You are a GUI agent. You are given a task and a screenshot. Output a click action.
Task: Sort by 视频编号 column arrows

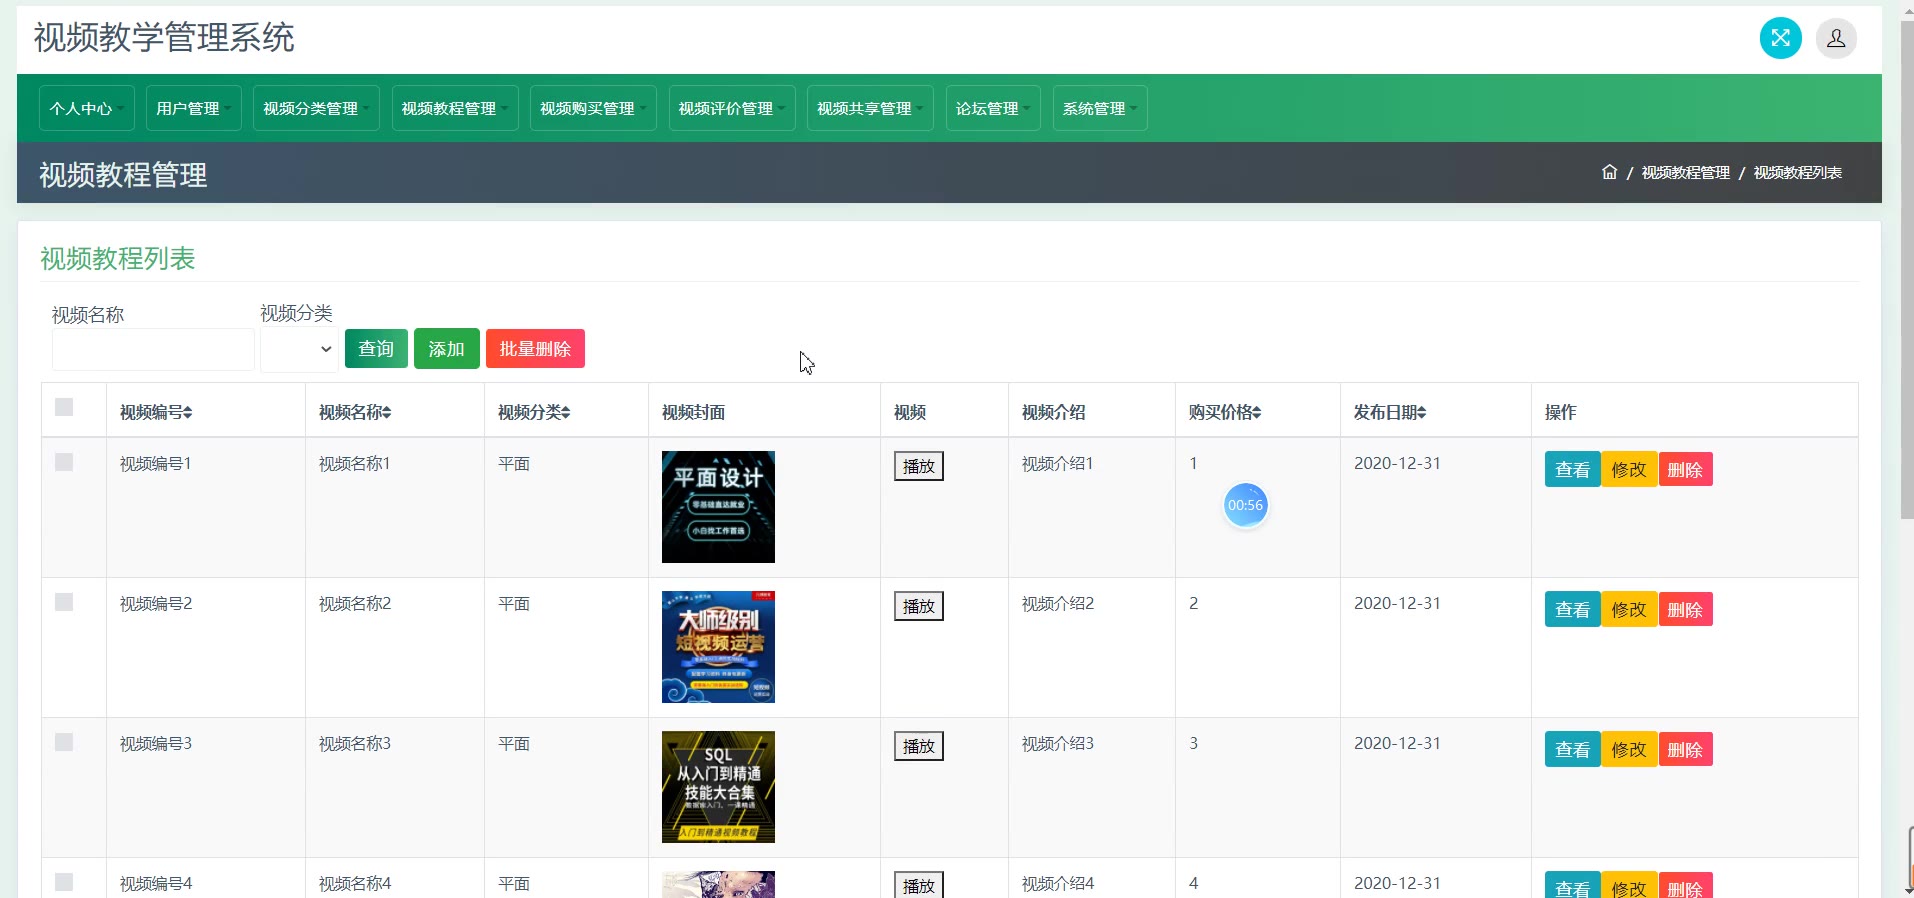coord(187,413)
